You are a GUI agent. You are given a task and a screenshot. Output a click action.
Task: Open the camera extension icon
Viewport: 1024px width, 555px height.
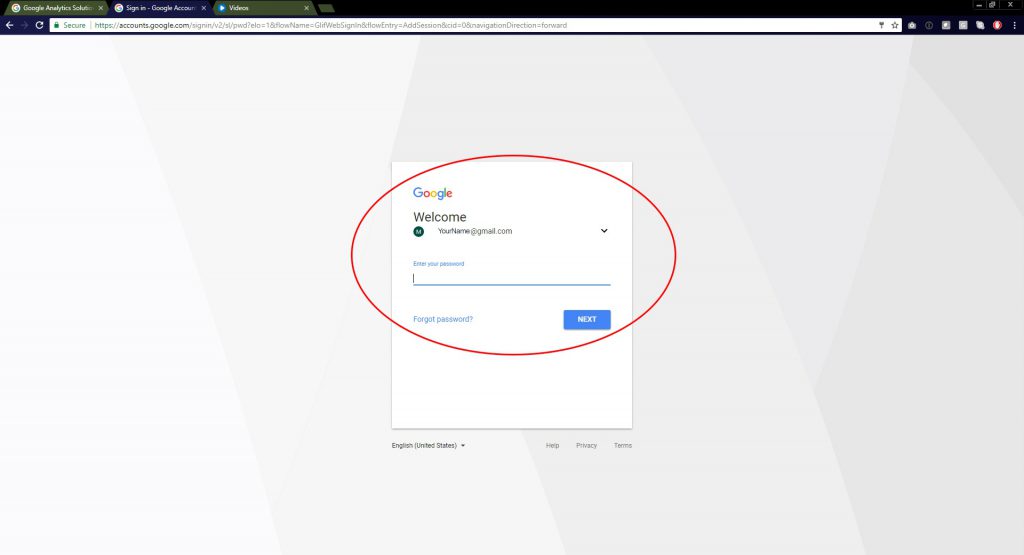pyautogui.click(x=912, y=25)
